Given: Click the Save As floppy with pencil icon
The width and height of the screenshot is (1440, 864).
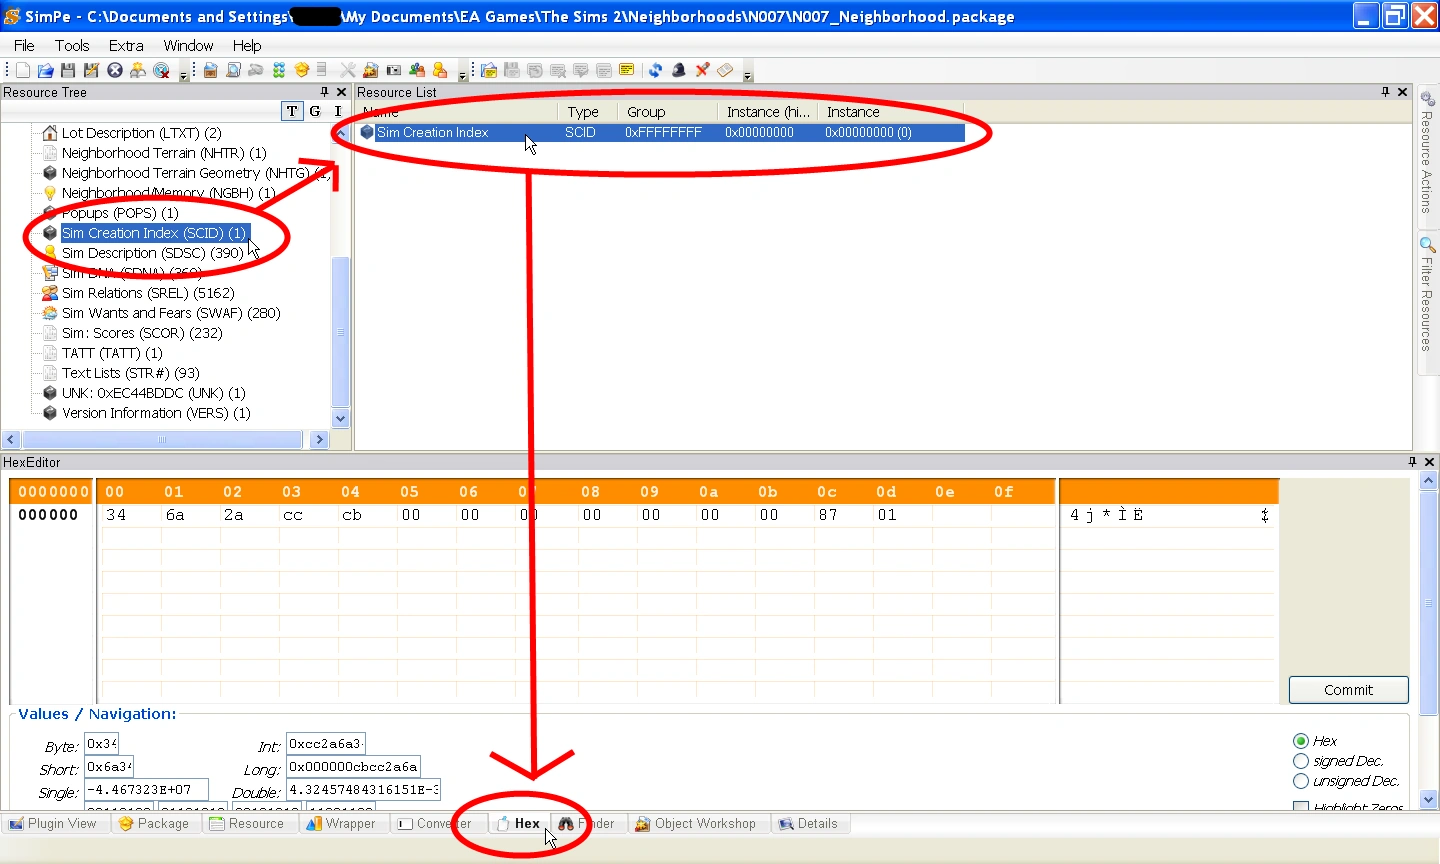Looking at the screenshot, I should point(91,70).
